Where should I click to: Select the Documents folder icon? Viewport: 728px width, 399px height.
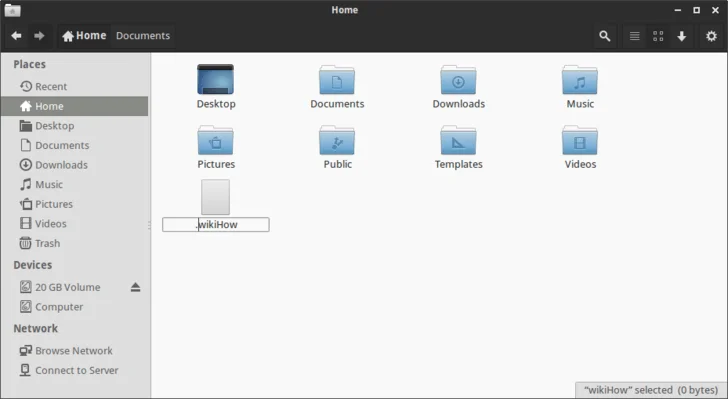[337, 80]
